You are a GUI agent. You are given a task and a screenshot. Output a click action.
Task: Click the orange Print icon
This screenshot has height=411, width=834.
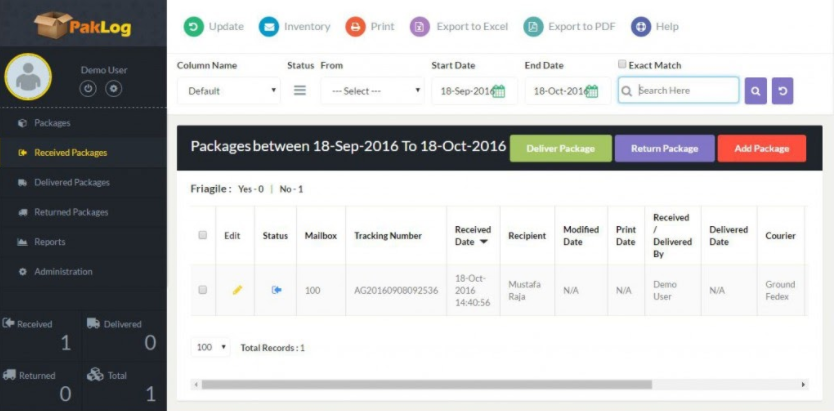[355, 27]
